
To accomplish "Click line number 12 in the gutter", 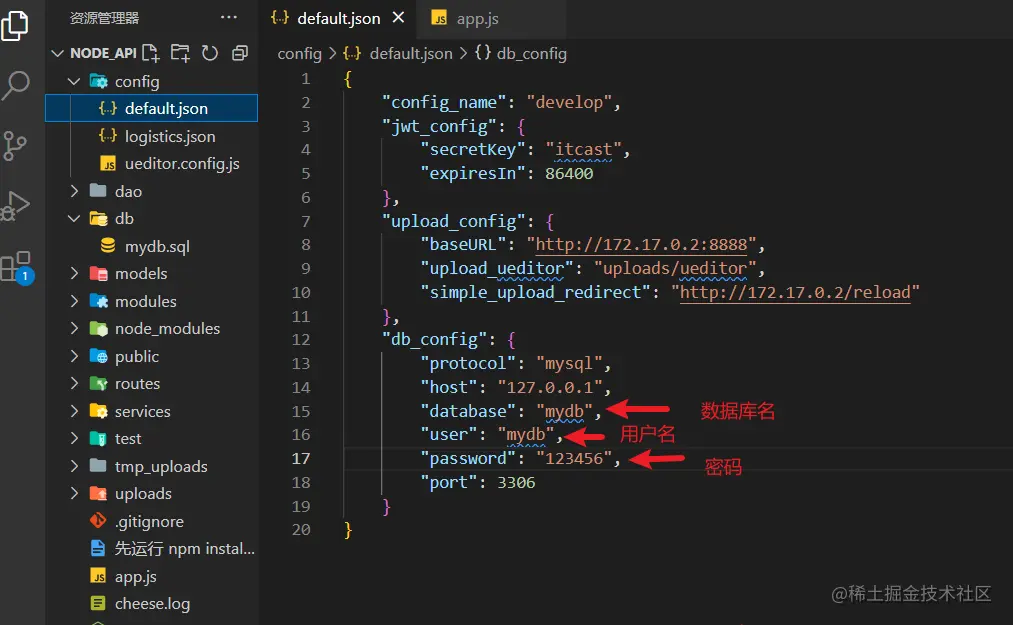I will pos(301,340).
